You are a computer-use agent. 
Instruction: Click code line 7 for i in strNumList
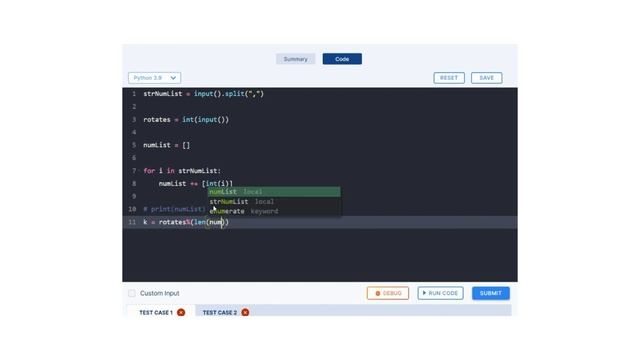pos(182,171)
